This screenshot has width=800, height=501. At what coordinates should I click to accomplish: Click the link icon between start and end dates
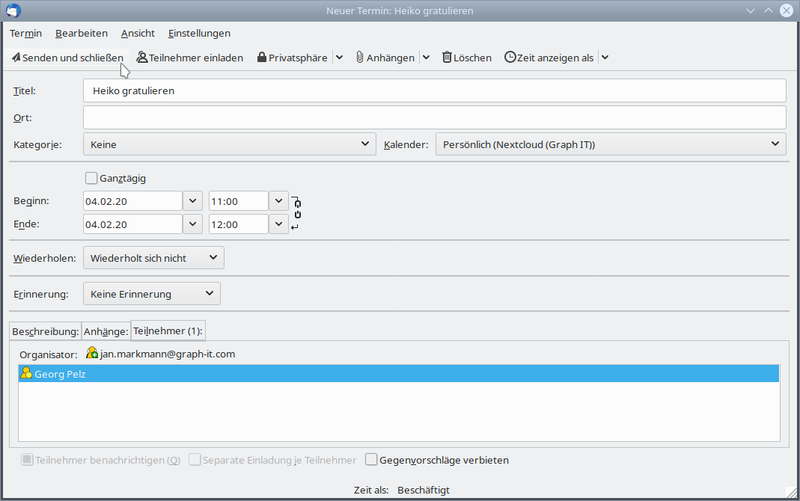[296, 208]
